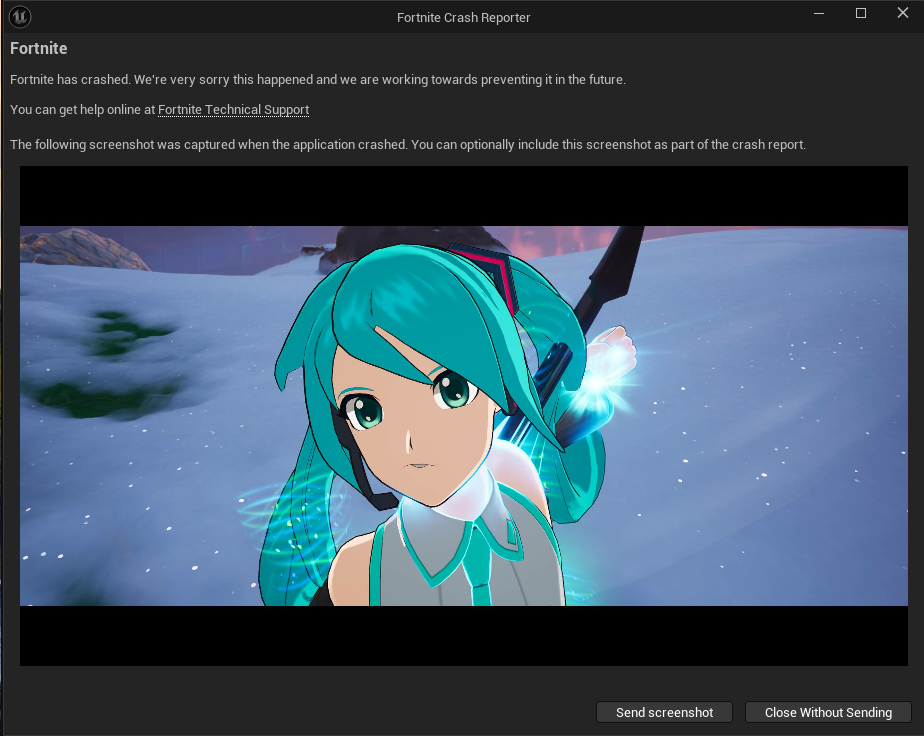The width and height of the screenshot is (924, 736).
Task: Click the "Fortnite Crash Reporter" title text
Action: pyautogui.click(x=463, y=18)
